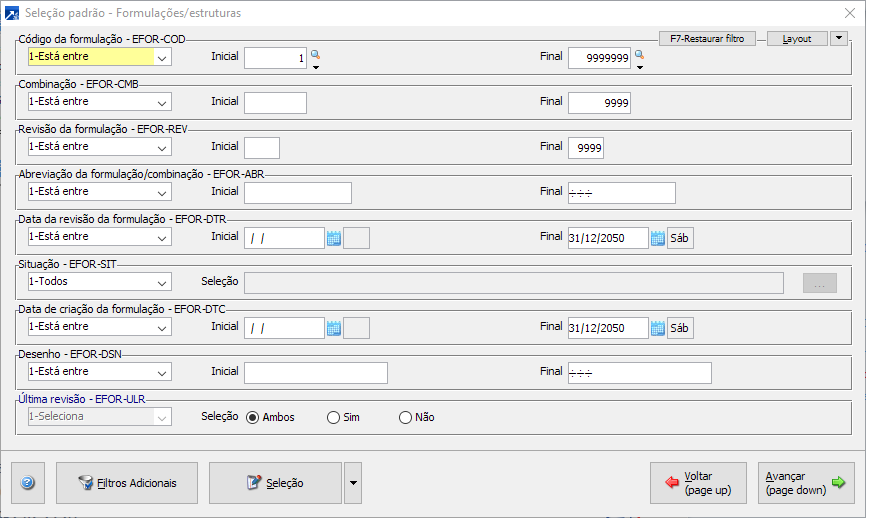This screenshot has height=520, width=870.
Task: Click the Última revisão 1-Seleciona disabled dropdown
Action: point(100,417)
